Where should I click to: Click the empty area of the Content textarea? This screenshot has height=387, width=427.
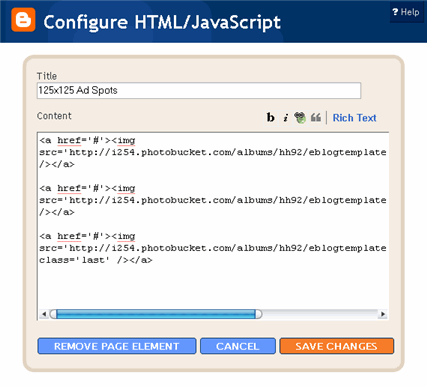pyautogui.click(x=213, y=287)
